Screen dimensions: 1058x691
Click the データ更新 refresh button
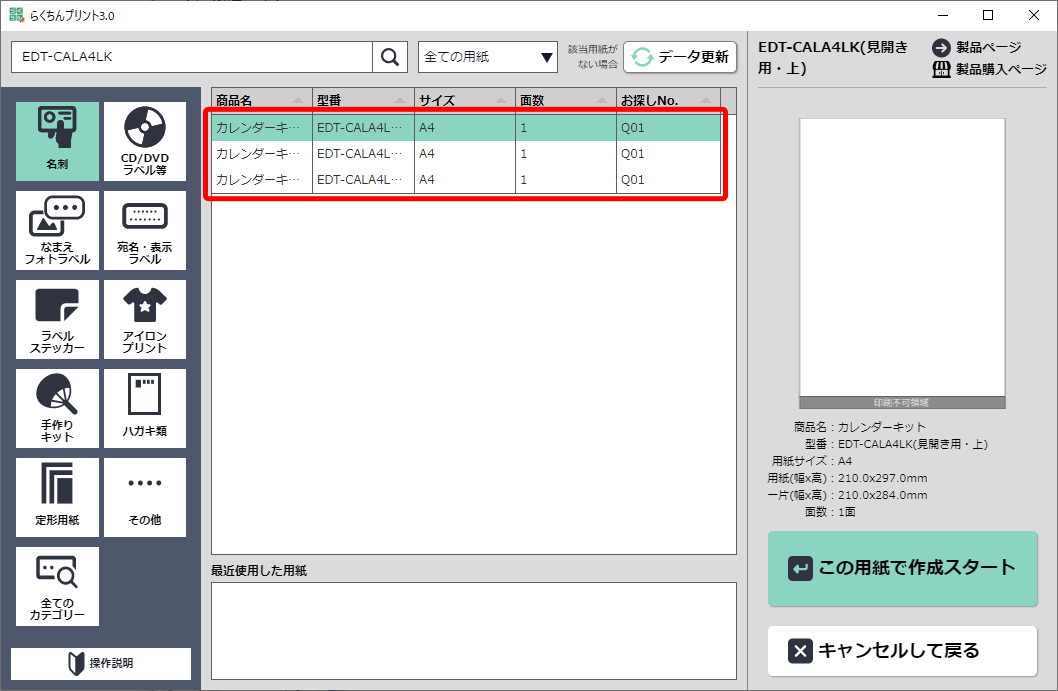(680, 57)
